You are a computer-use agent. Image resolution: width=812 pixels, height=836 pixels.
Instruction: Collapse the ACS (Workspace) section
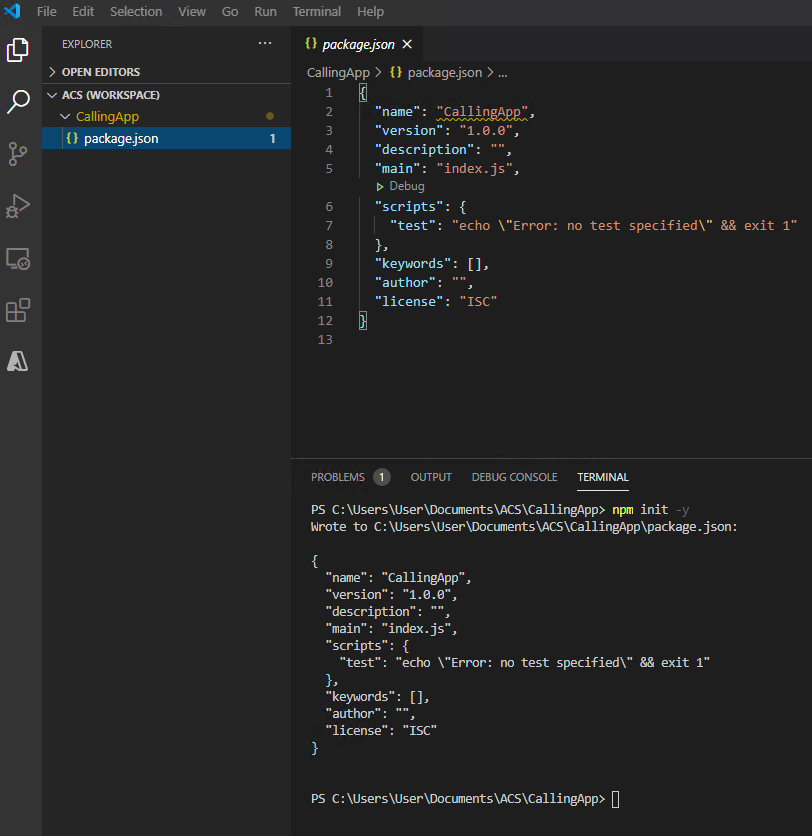point(110,95)
